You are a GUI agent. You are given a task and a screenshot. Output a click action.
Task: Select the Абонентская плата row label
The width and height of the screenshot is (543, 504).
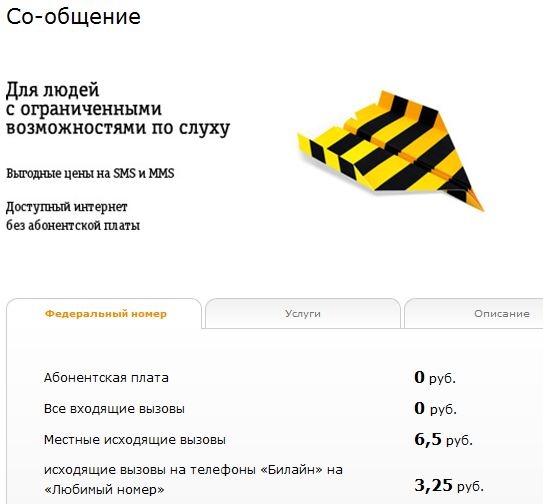coord(106,378)
